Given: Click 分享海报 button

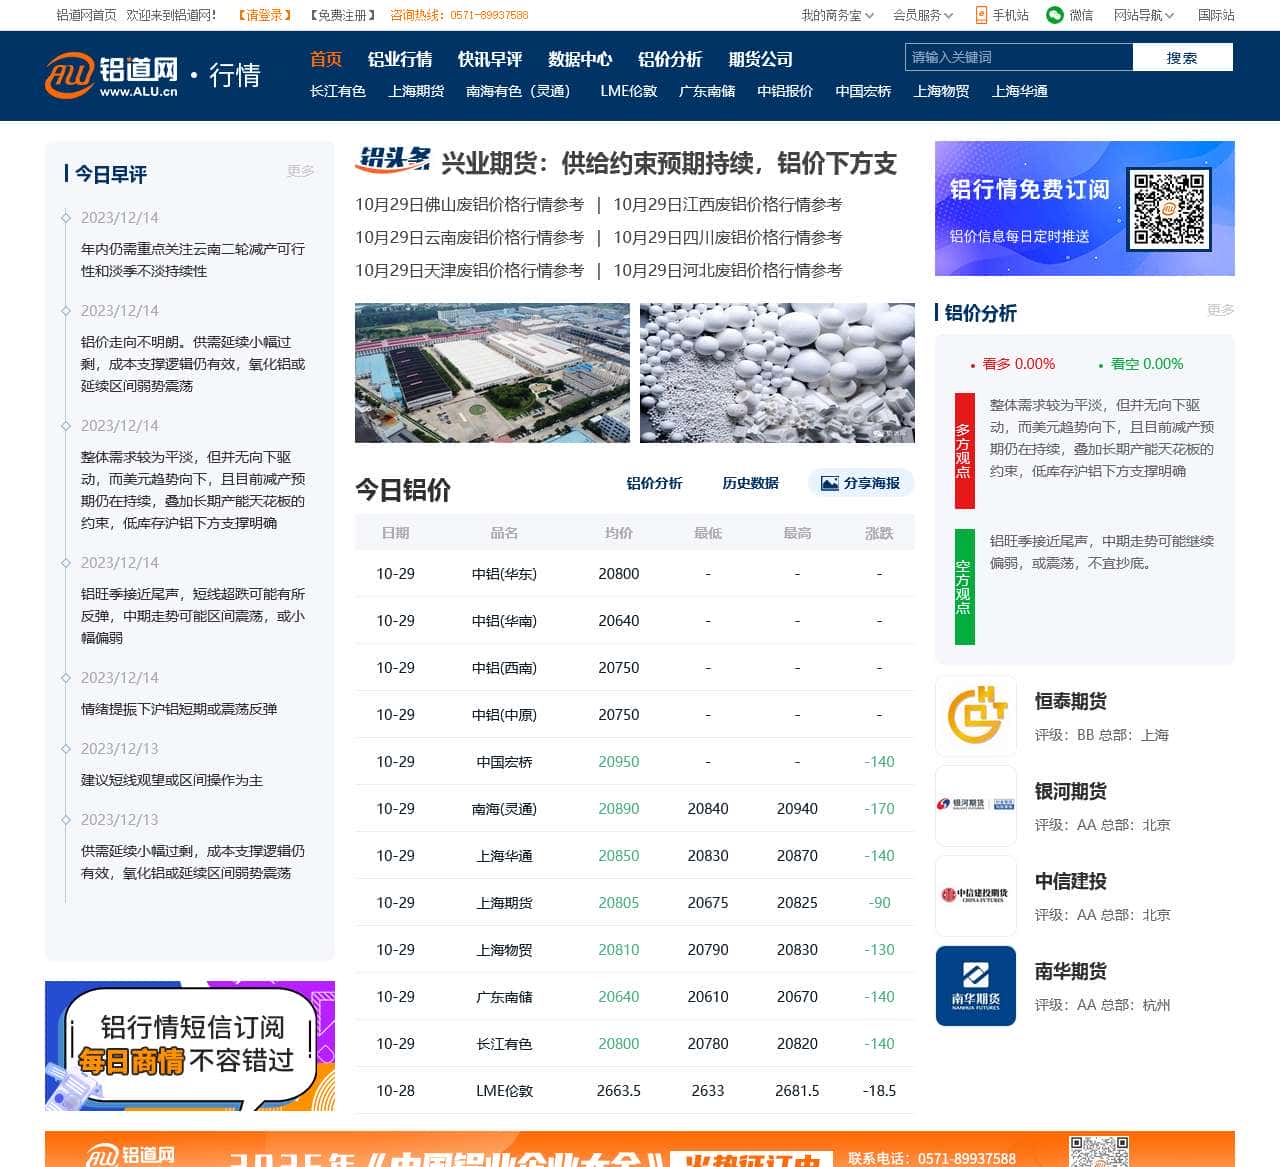Looking at the screenshot, I should click(x=861, y=483).
